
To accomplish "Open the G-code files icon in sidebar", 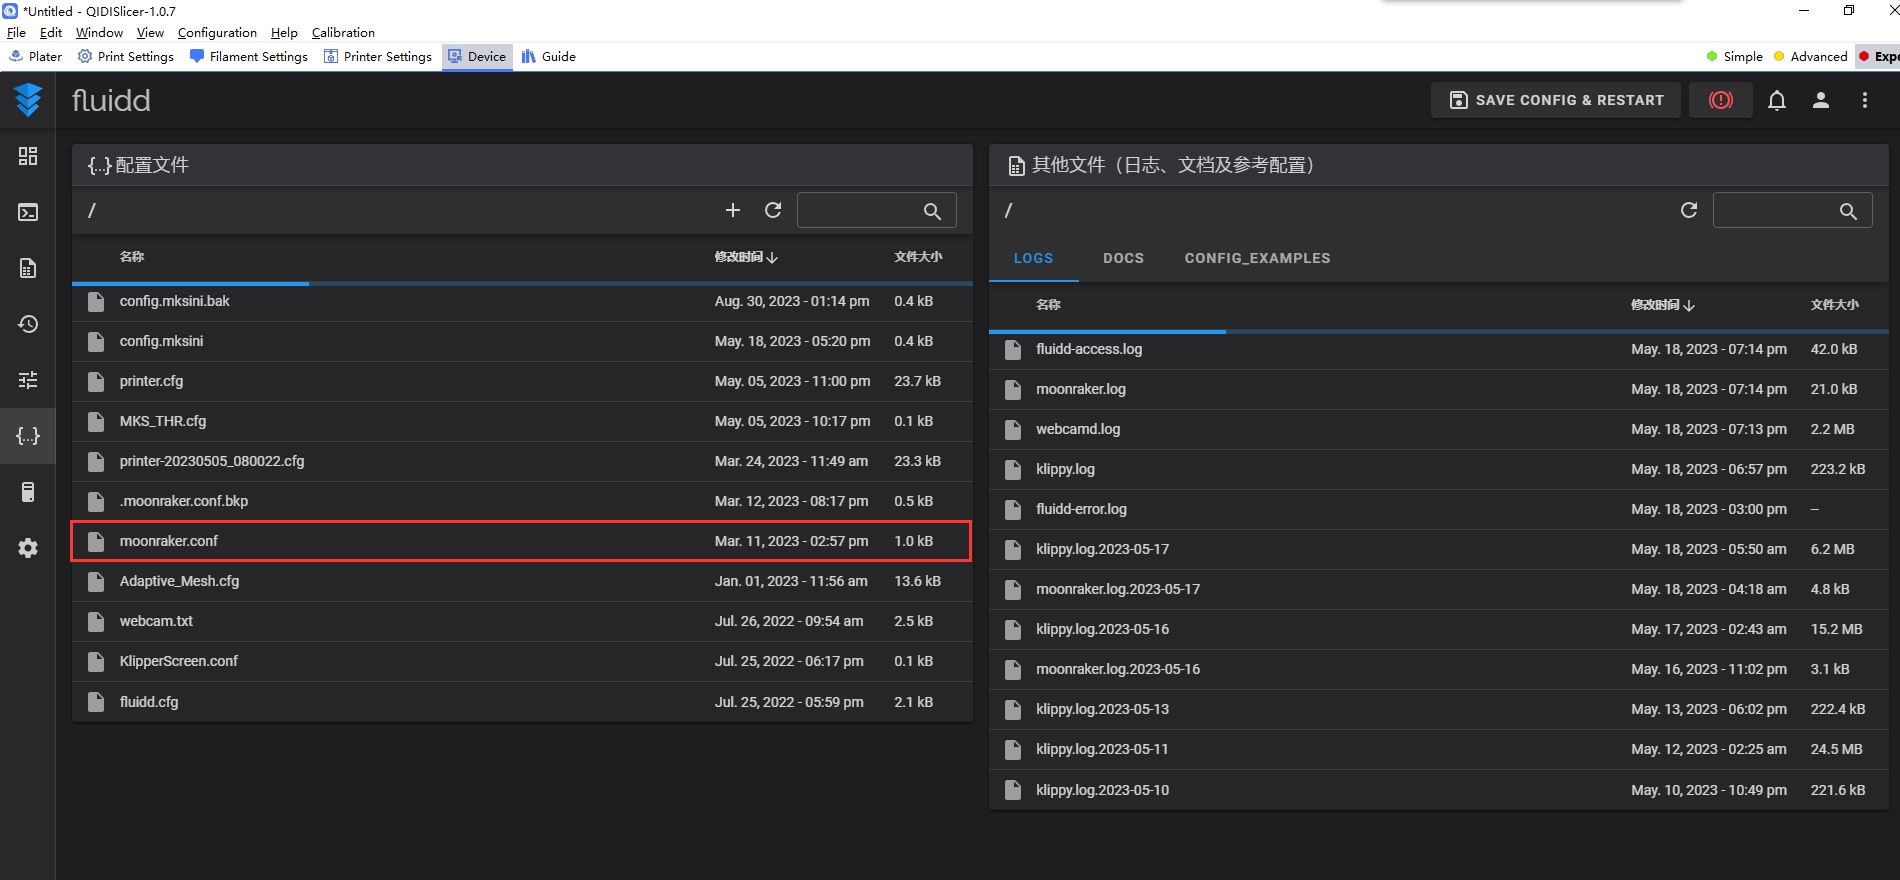I will click(x=28, y=268).
